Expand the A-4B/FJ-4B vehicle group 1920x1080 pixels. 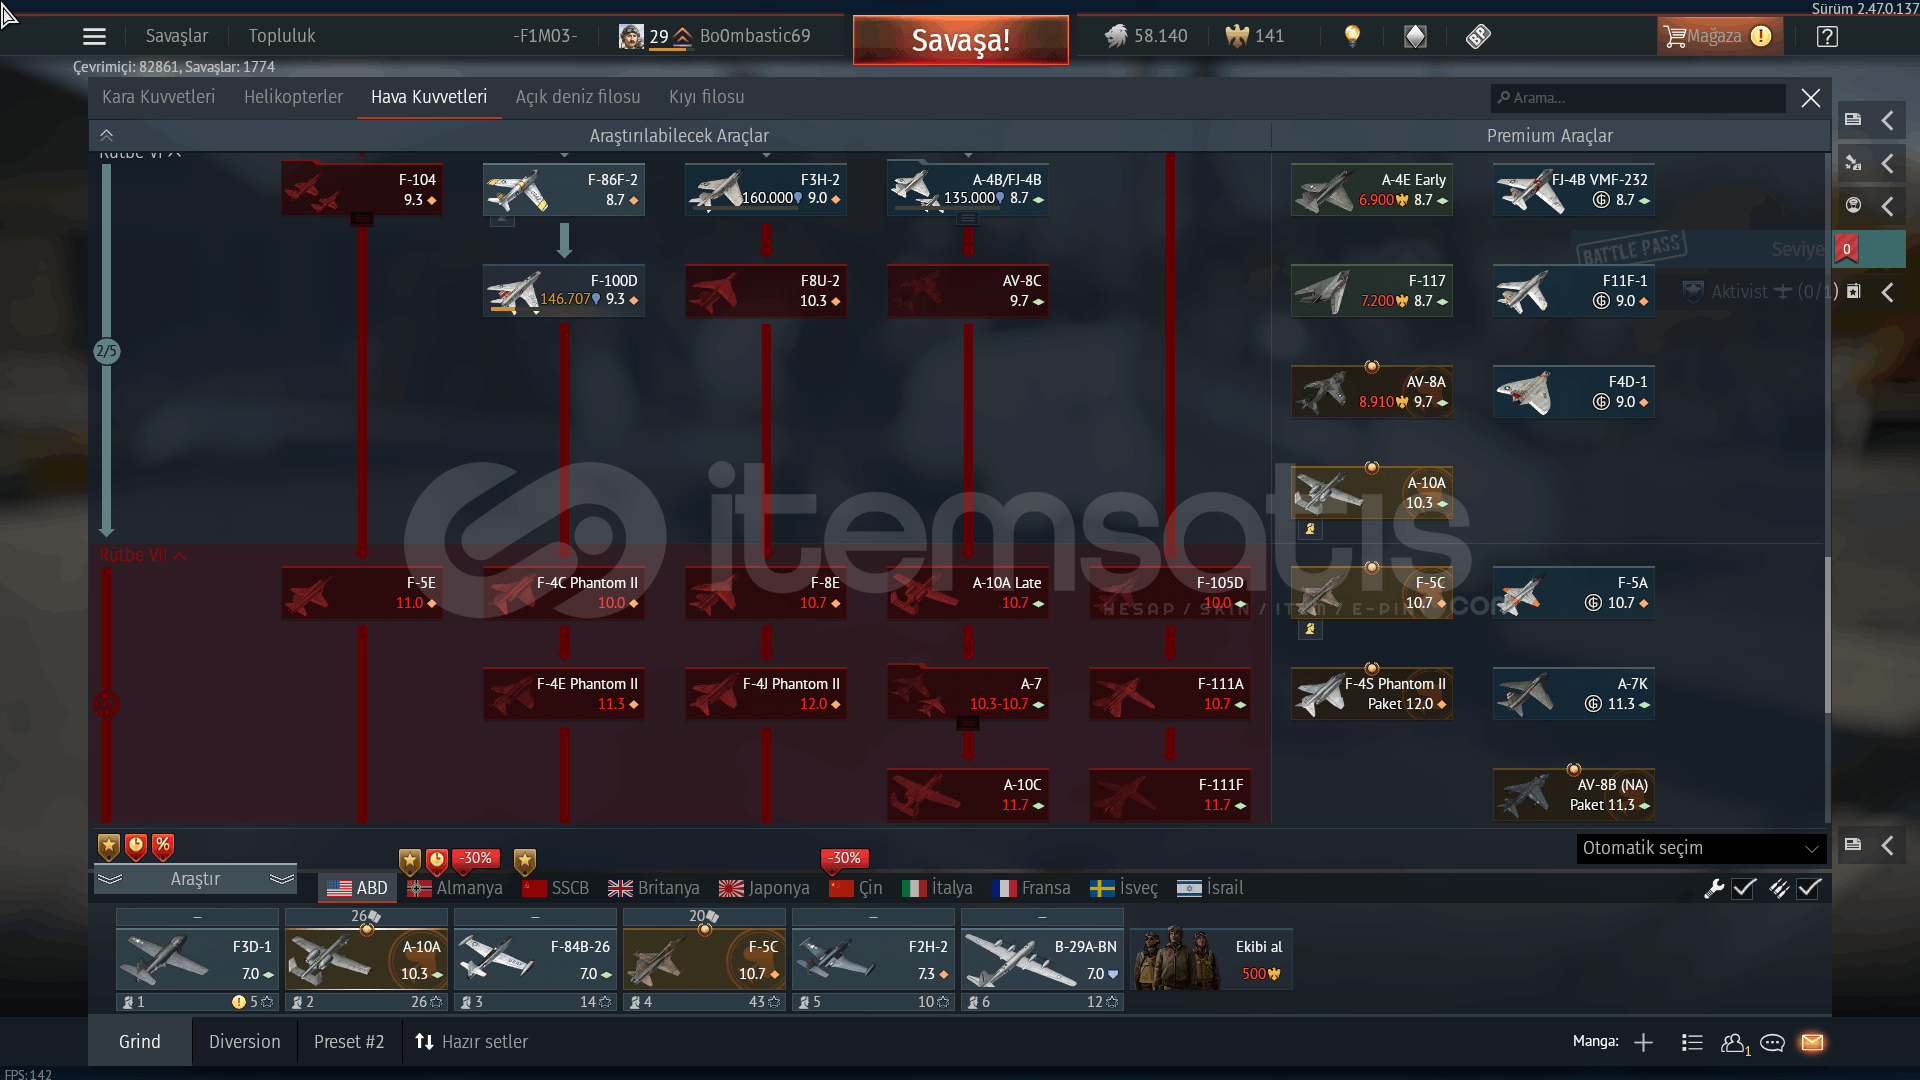point(967,219)
